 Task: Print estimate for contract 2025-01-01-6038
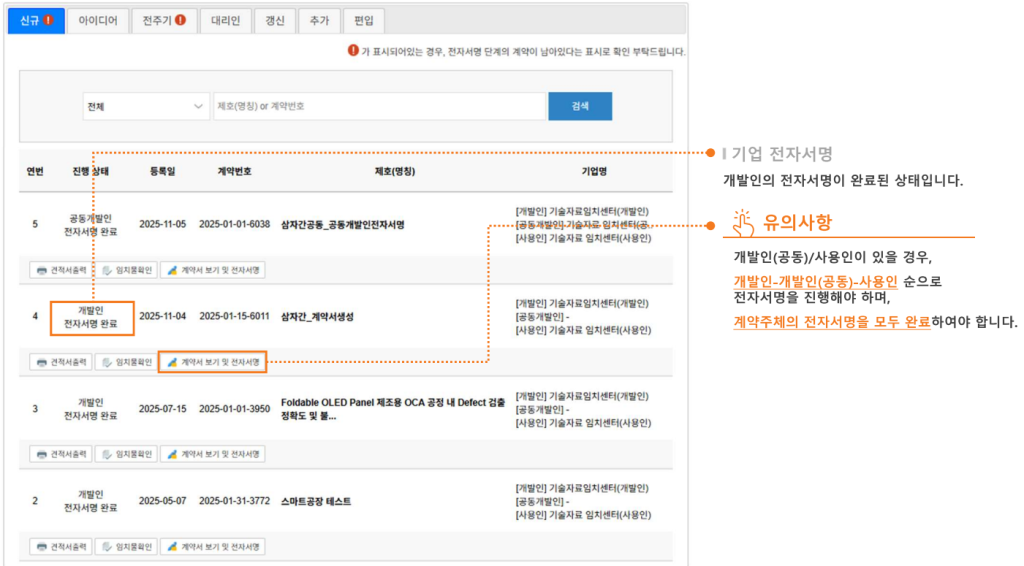click(x=61, y=270)
